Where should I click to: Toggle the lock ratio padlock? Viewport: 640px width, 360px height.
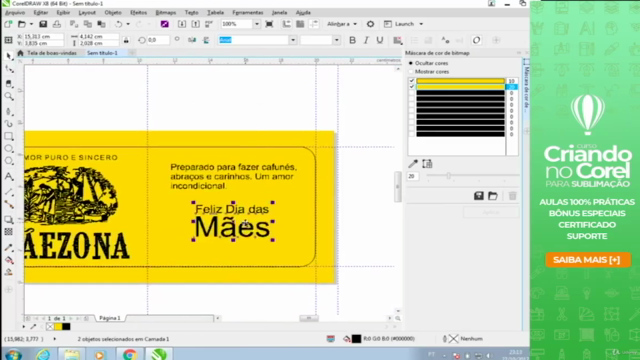[x=126, y=40]
